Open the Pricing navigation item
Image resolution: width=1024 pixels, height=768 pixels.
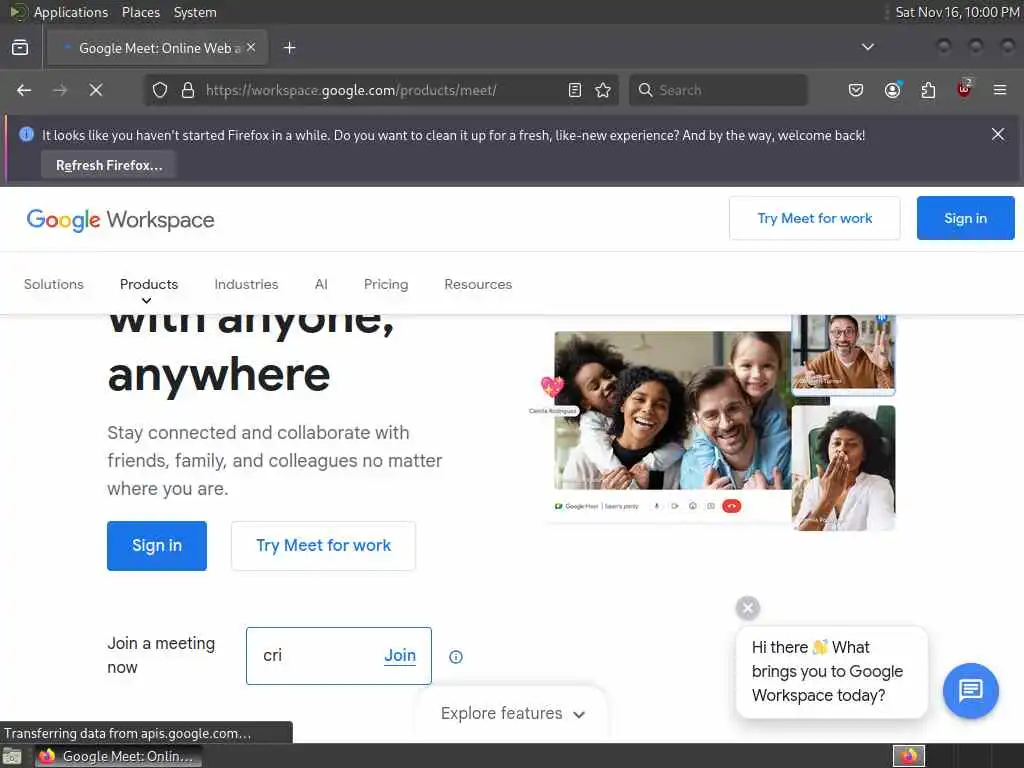(x=386, y=284)
